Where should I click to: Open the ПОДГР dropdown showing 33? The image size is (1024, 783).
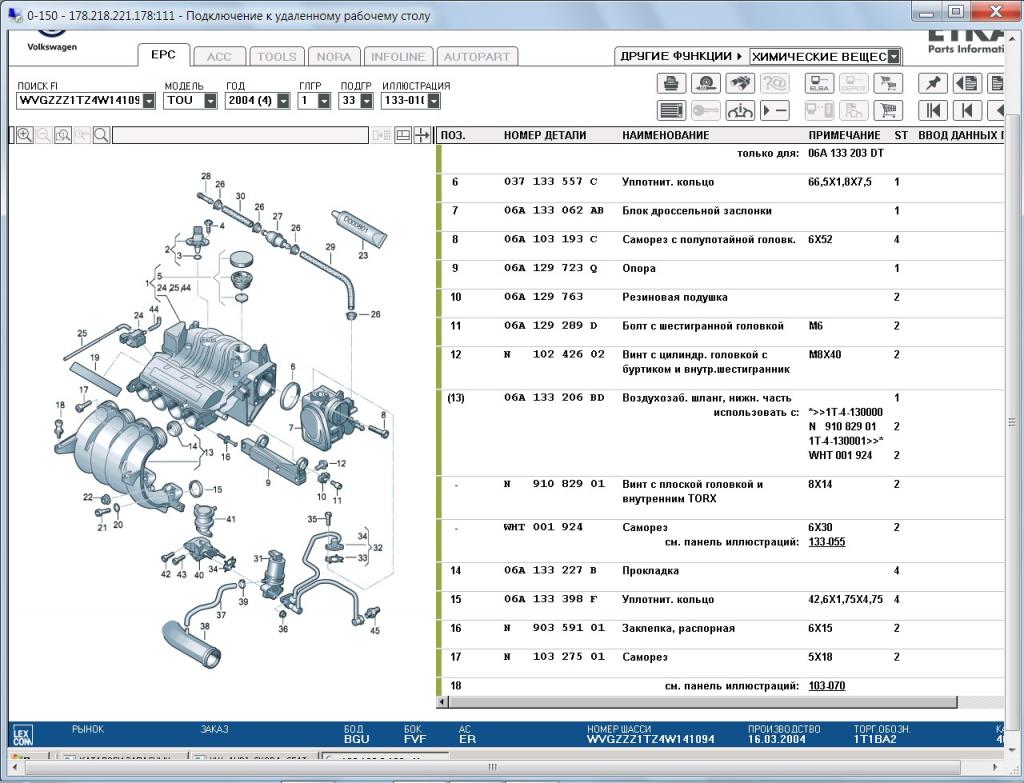click(366, 101)
